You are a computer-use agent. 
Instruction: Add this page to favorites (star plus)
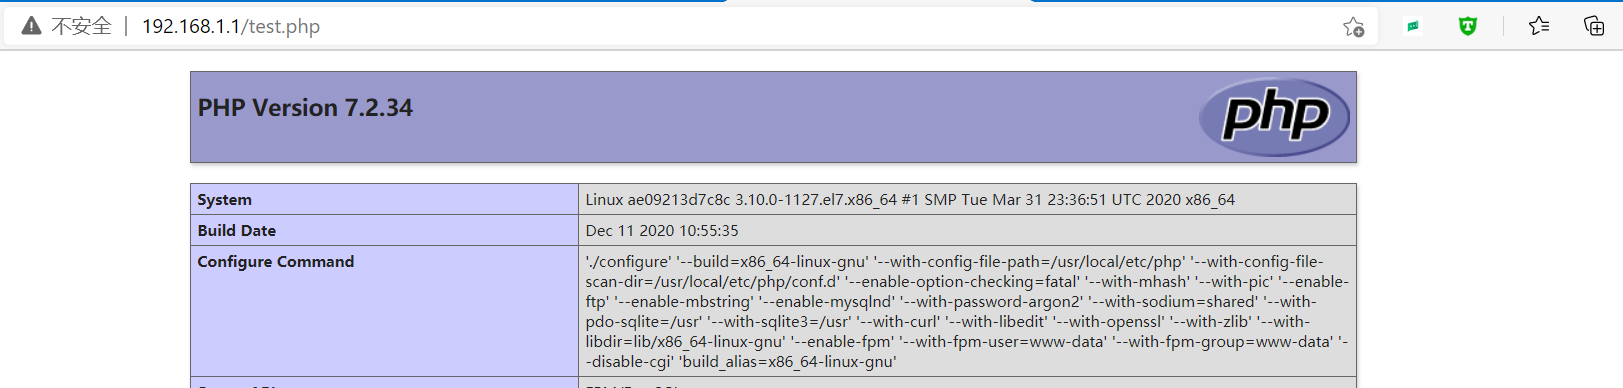(1353, 27)
